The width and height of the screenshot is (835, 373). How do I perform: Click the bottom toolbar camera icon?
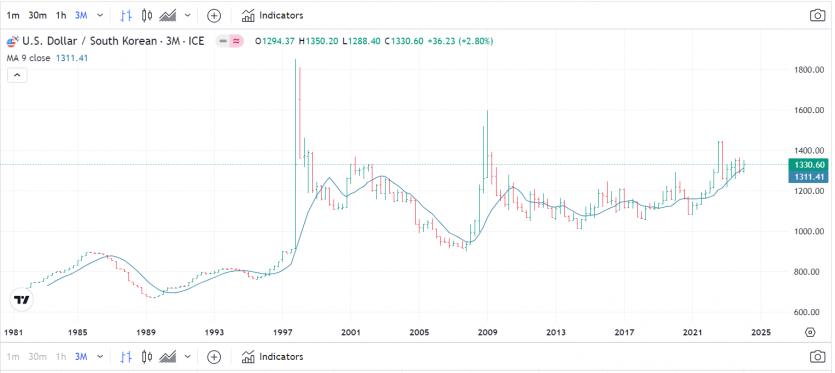817,356
